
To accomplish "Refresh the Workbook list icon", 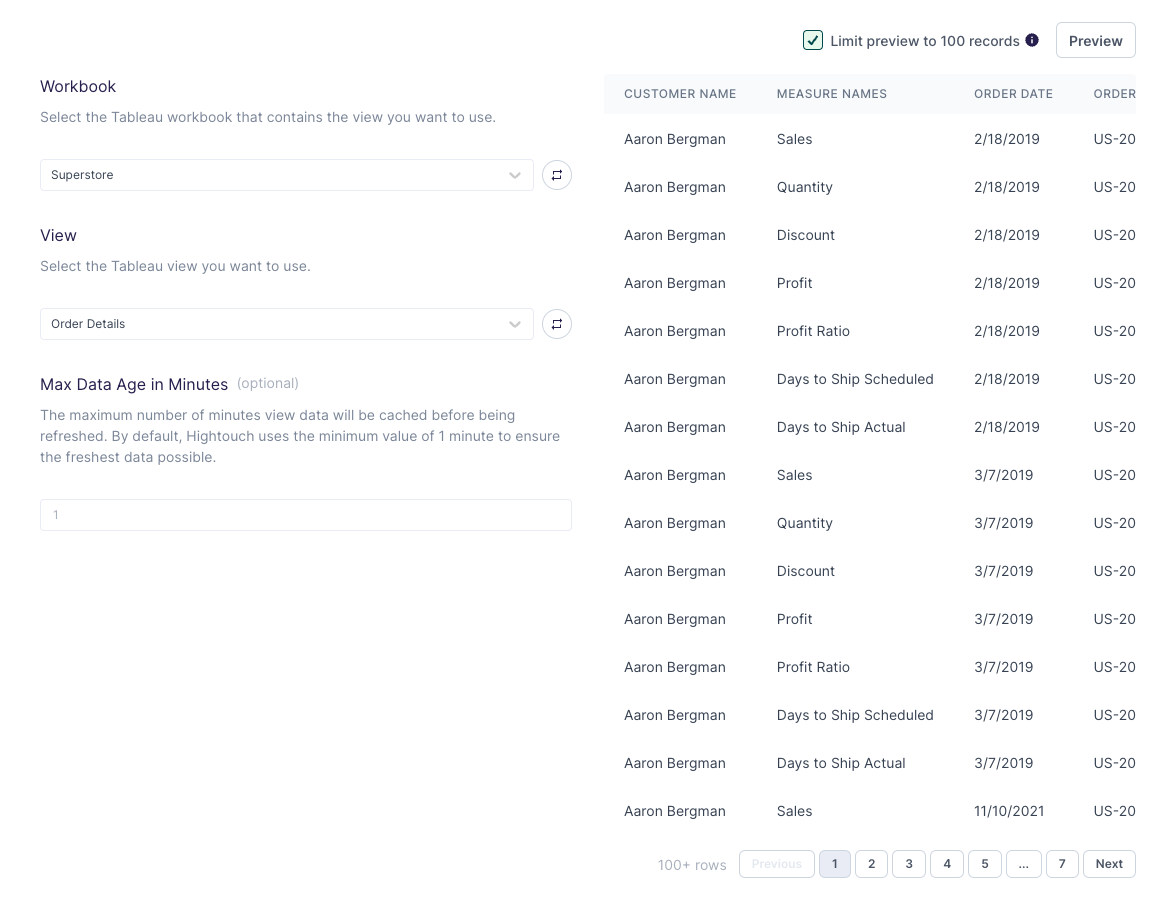I will 557,175.
